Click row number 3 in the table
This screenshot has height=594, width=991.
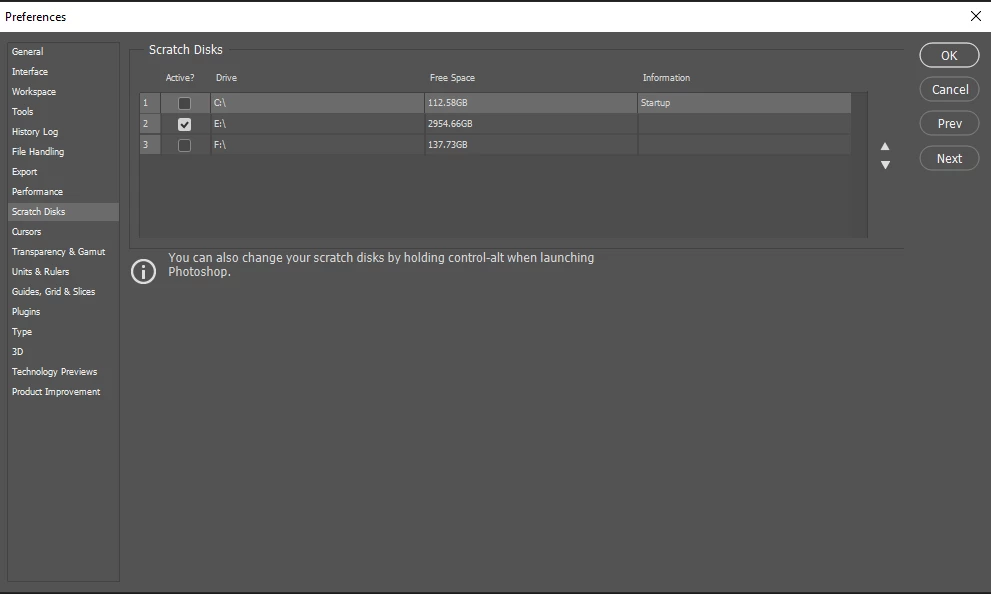[x=150, y=145]
